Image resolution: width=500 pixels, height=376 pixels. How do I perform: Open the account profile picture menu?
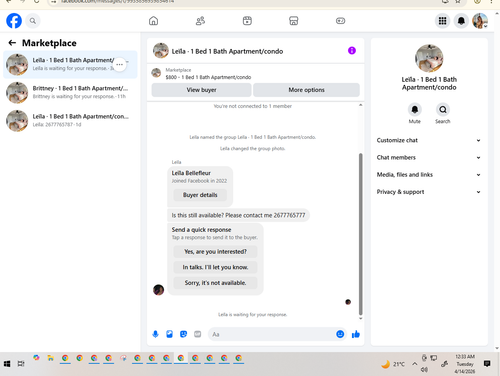click(x=480, y=21)
